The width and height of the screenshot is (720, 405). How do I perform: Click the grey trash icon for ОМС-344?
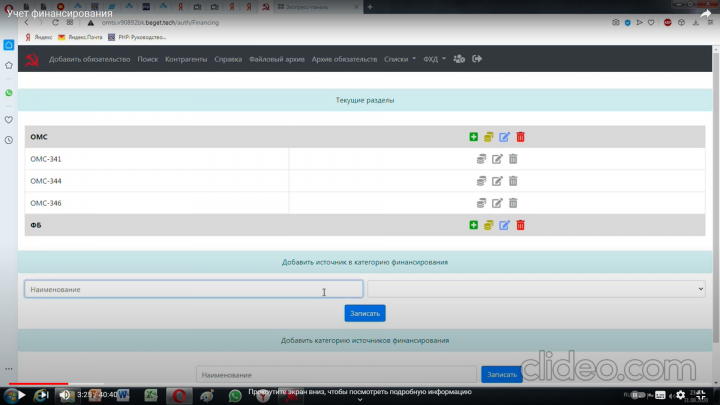[513, 181]
